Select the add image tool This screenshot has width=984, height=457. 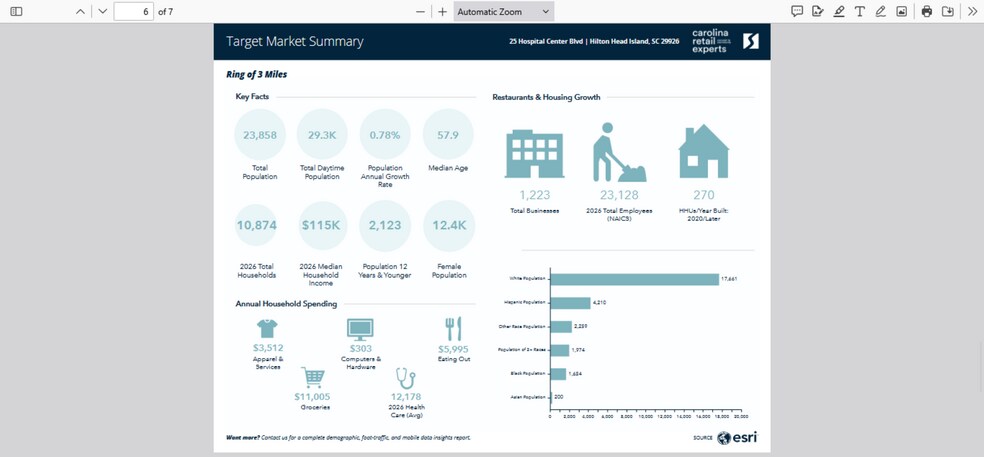(x=901, y=11)
